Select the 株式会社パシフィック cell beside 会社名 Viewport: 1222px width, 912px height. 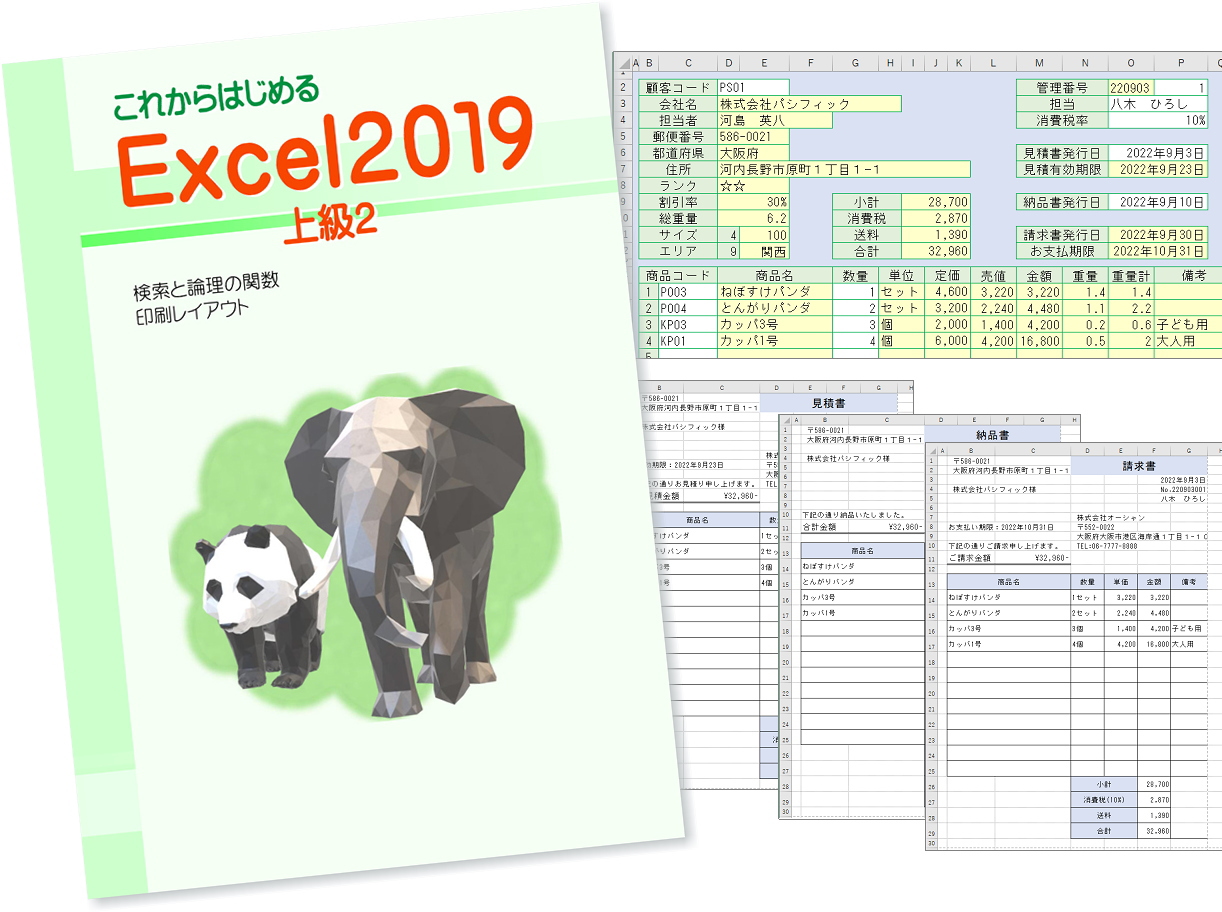tap(809, 104)
